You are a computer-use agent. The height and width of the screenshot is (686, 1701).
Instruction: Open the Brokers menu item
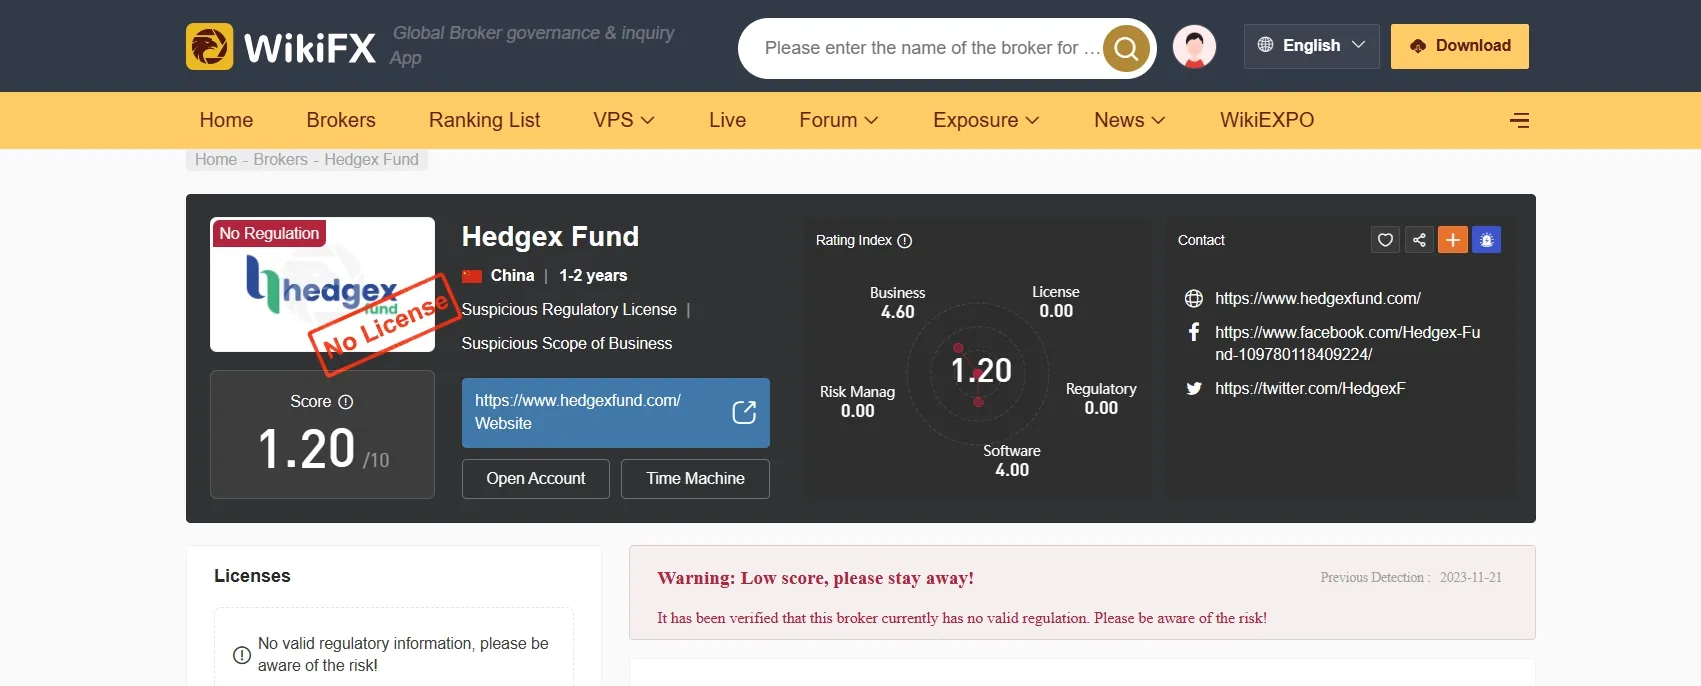point(341,120)
